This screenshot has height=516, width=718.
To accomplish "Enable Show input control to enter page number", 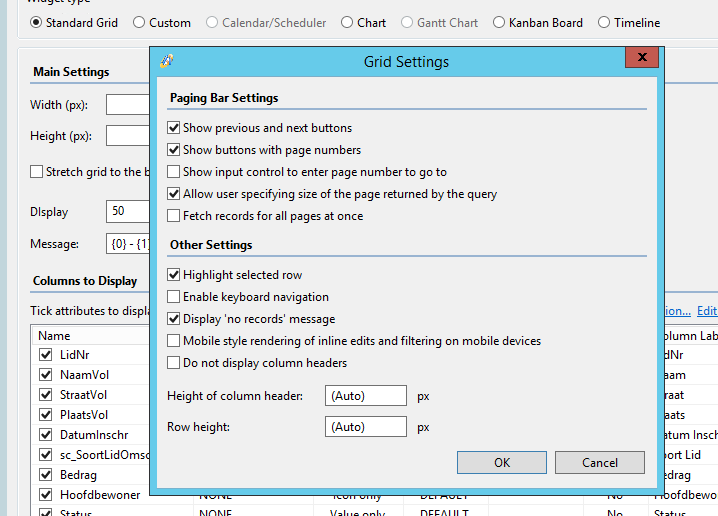I will coord(174,172).
